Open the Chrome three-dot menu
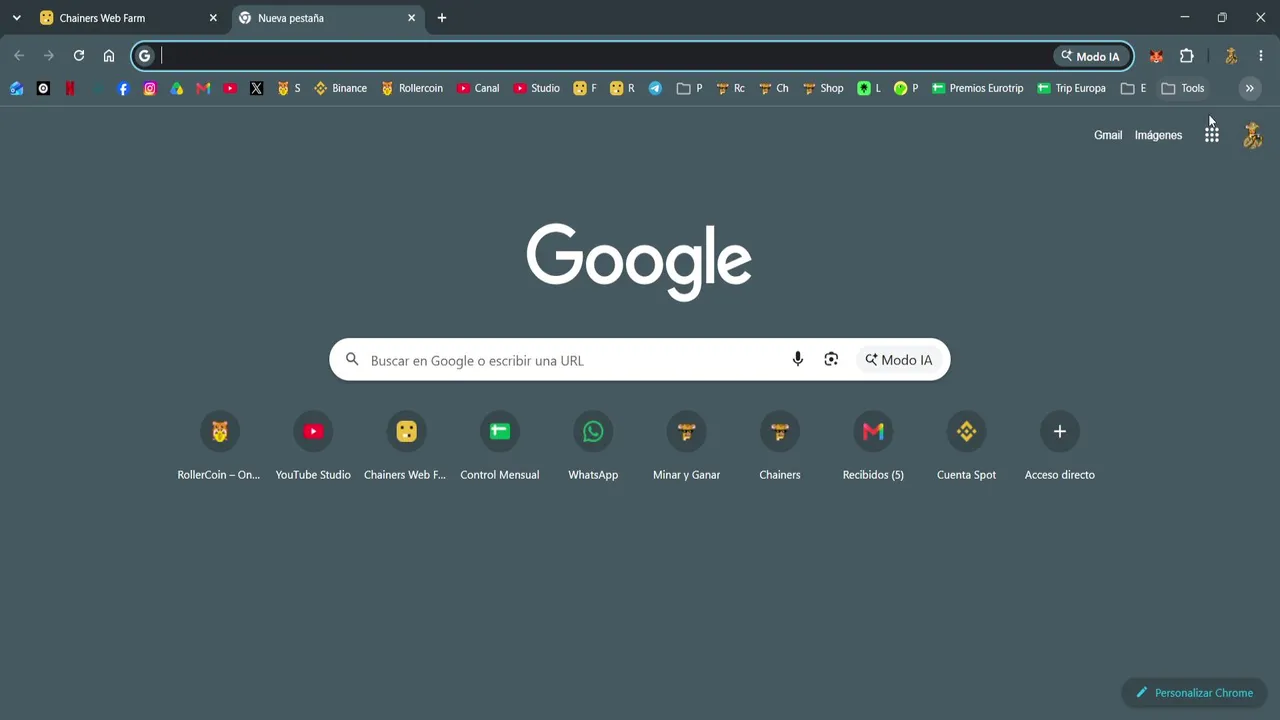Screen dimensions: 1280x720 (1261, 56)
